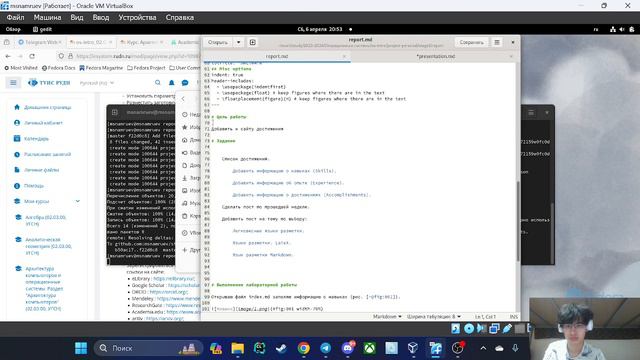Open the eLibrary link on the page
This screenshot has width=640, height=360.
[174, 279]
